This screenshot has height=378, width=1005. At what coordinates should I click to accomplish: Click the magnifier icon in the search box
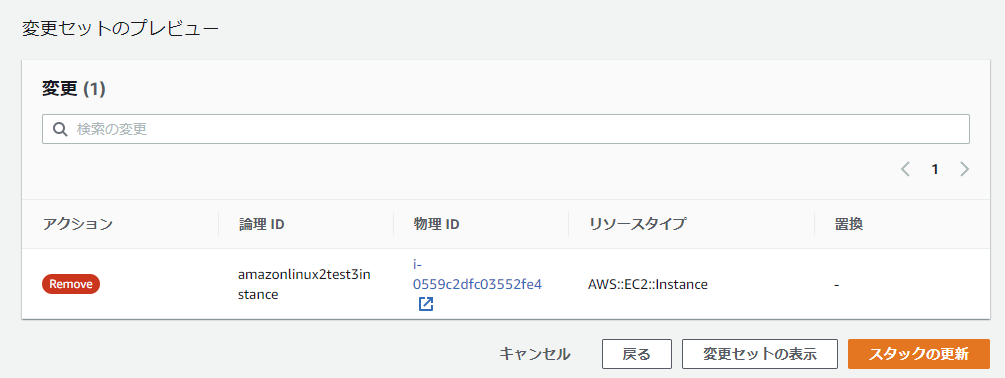coord(60,129)
